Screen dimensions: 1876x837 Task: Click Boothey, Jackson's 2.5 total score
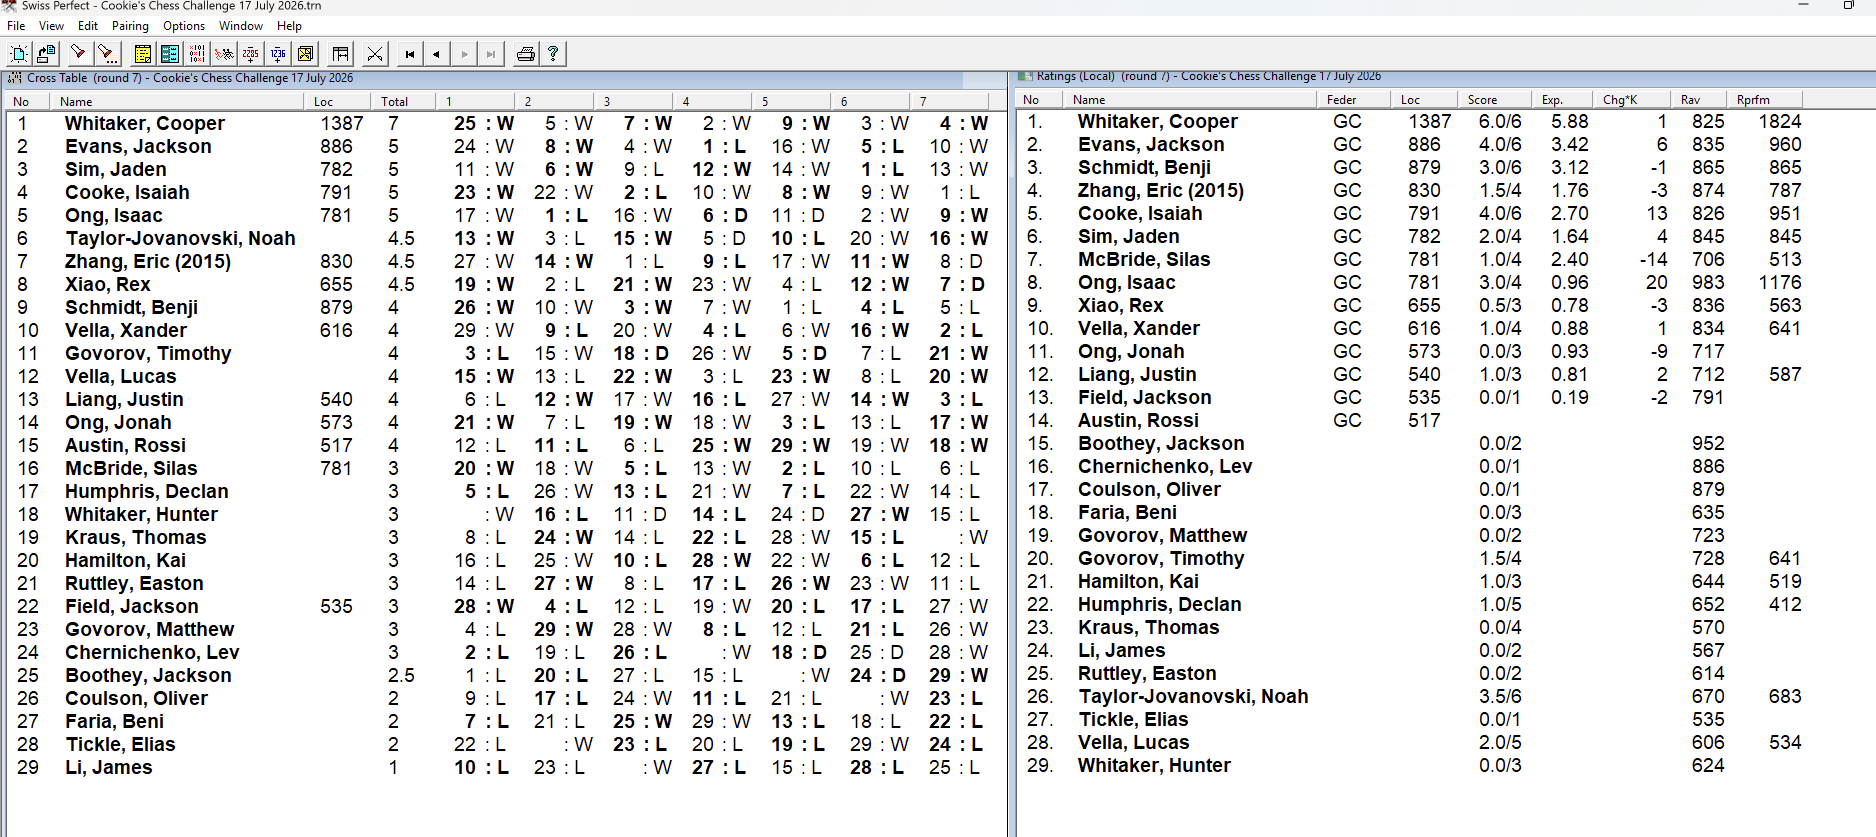click(x=401, y=675)
